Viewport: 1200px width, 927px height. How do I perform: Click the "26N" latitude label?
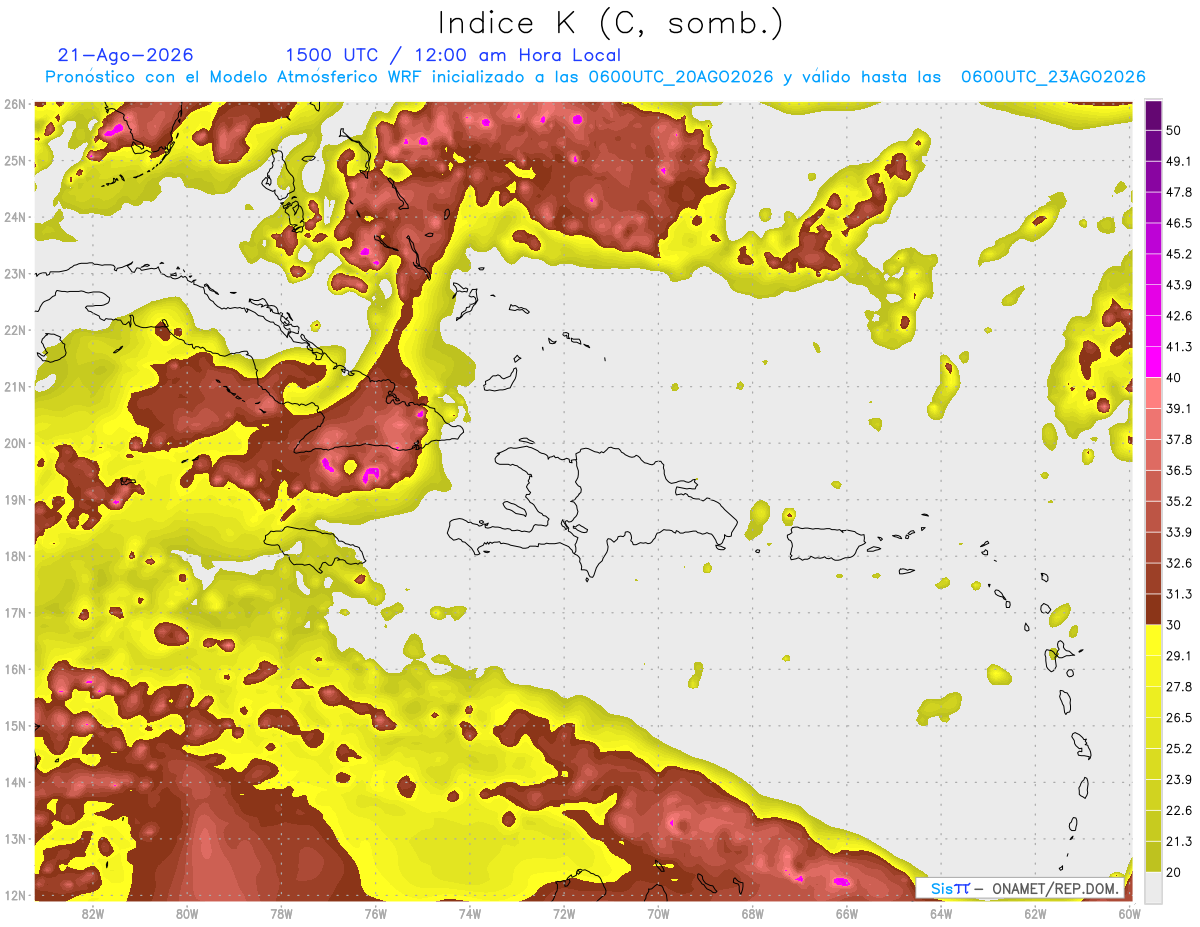click(14, 104)
